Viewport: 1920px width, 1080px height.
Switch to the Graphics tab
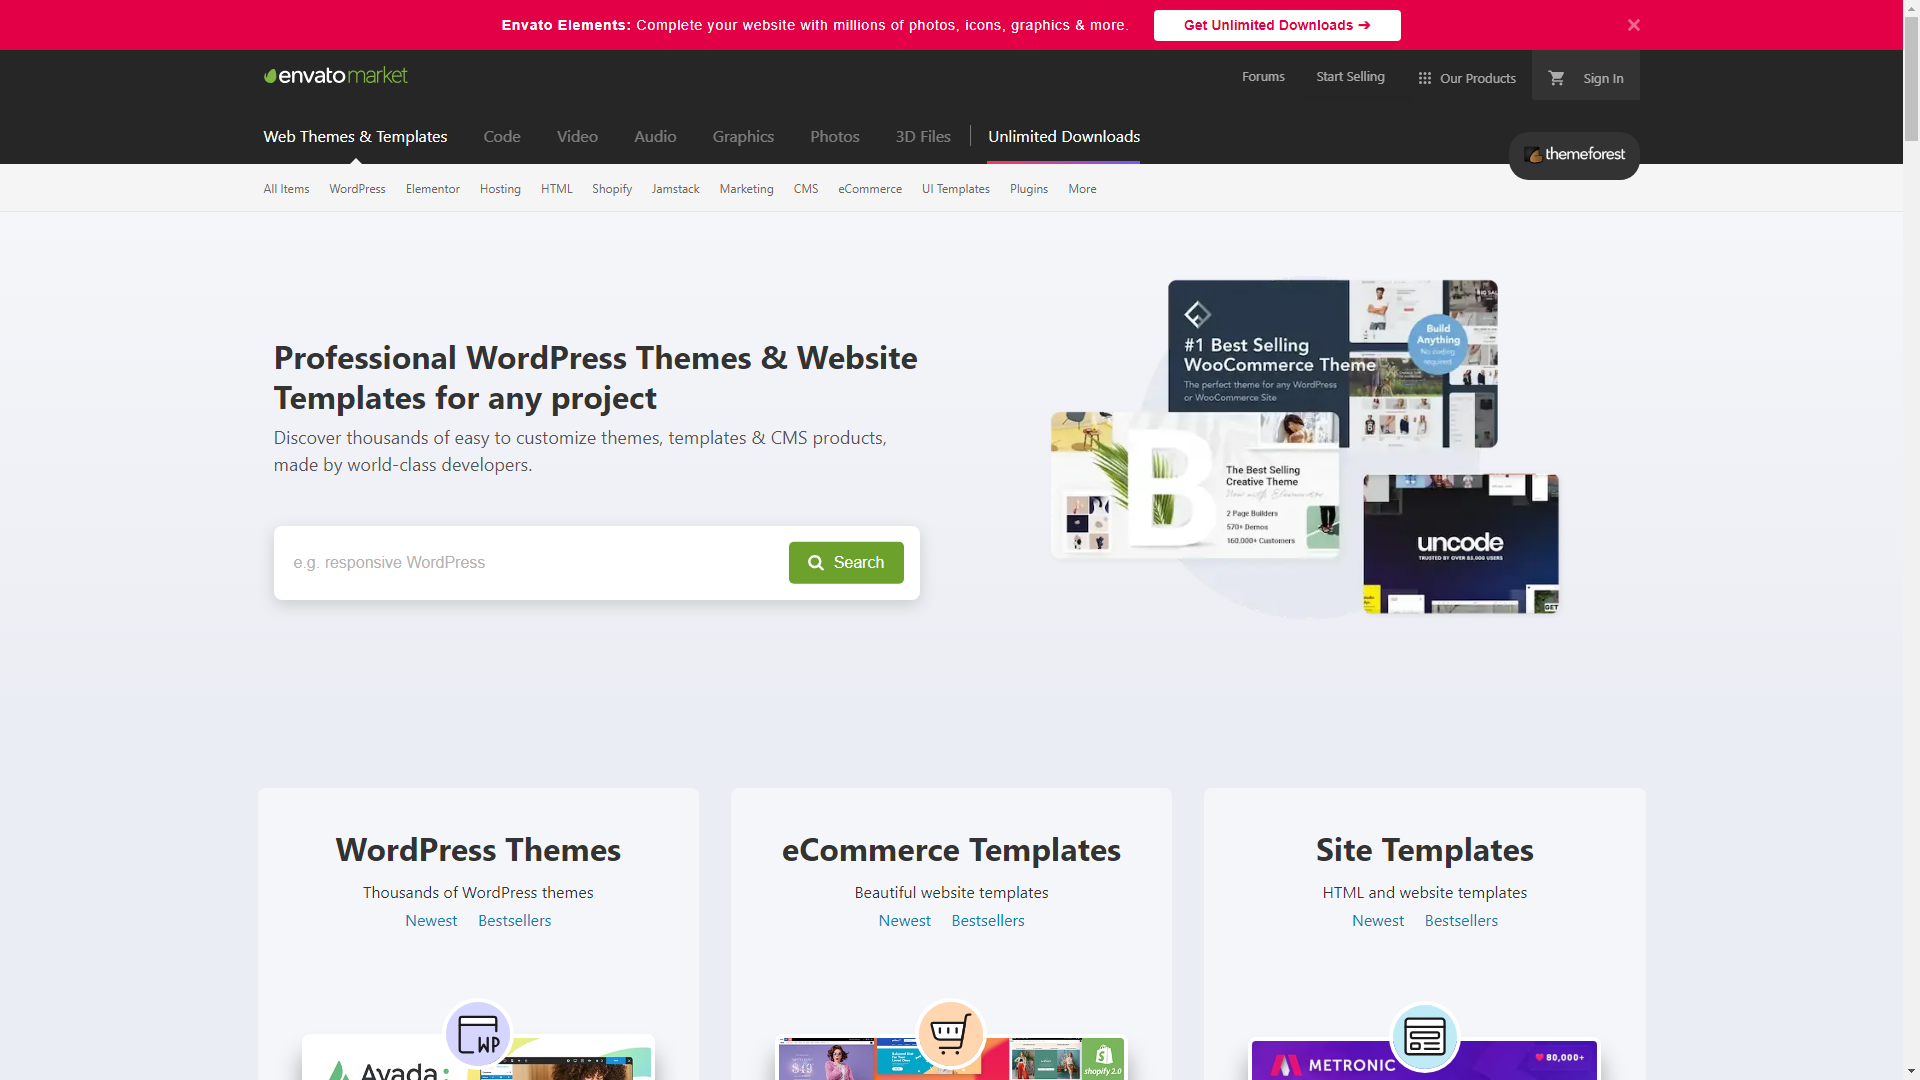pos(742,136)
